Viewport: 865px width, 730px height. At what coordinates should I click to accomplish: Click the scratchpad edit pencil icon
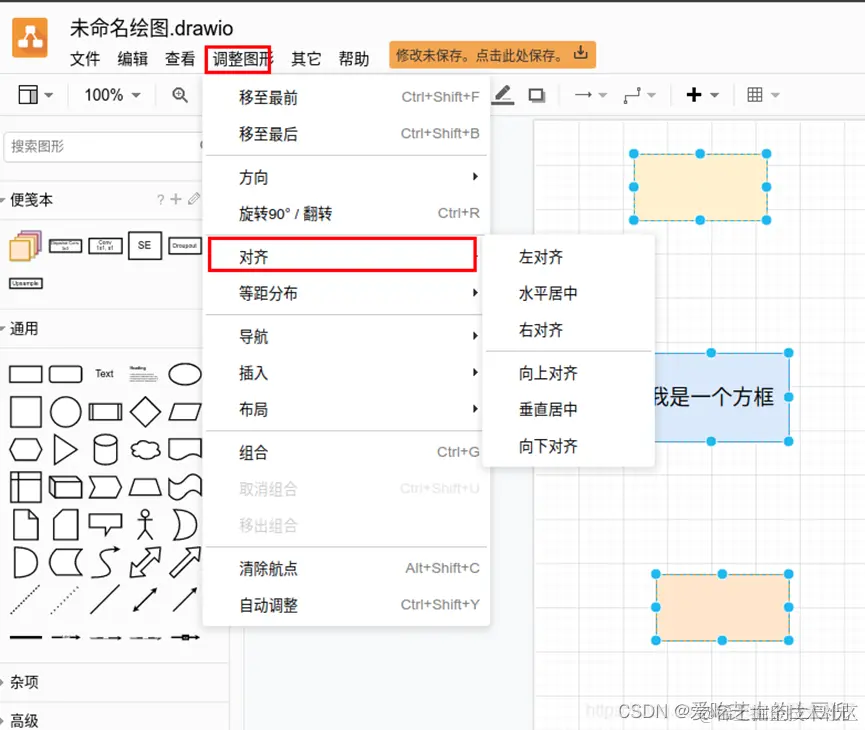pos(194,199)
